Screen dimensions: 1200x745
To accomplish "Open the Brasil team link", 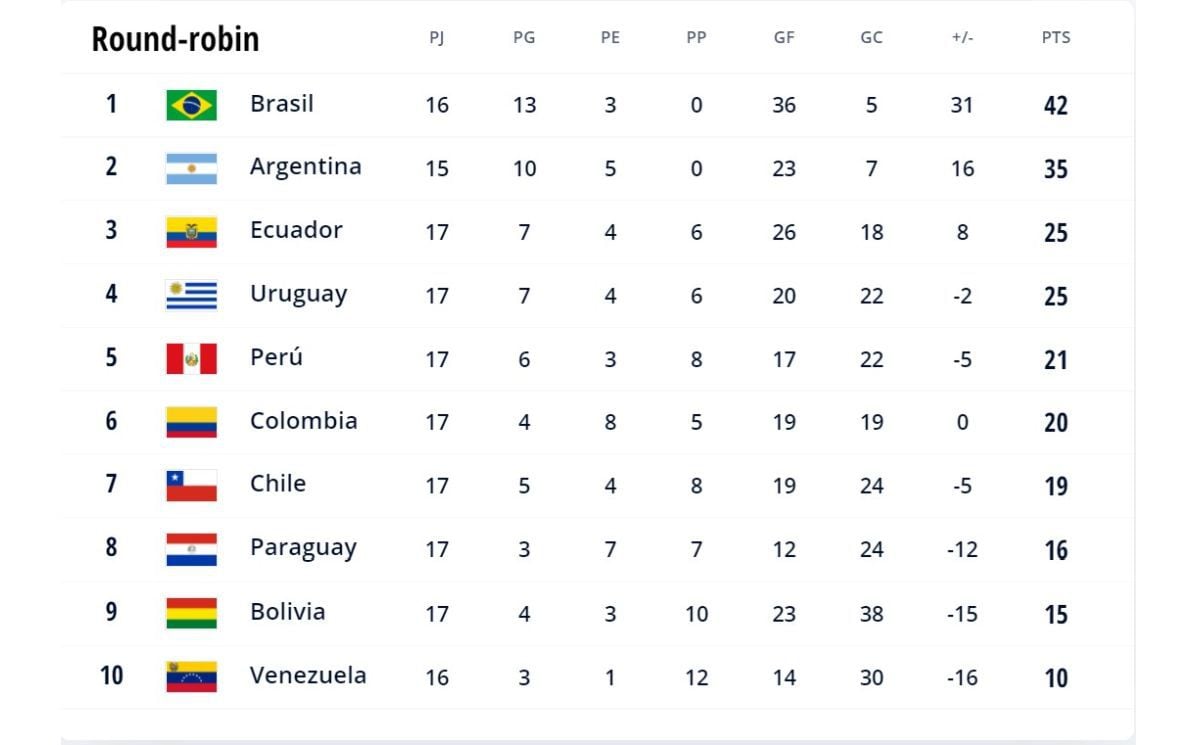I will [x=281, y=103].
